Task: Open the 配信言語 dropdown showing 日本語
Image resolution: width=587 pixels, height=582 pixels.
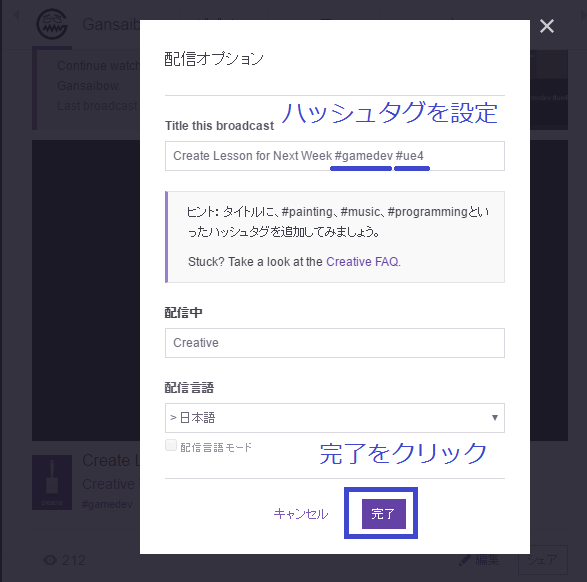Action: pos(335,418)
